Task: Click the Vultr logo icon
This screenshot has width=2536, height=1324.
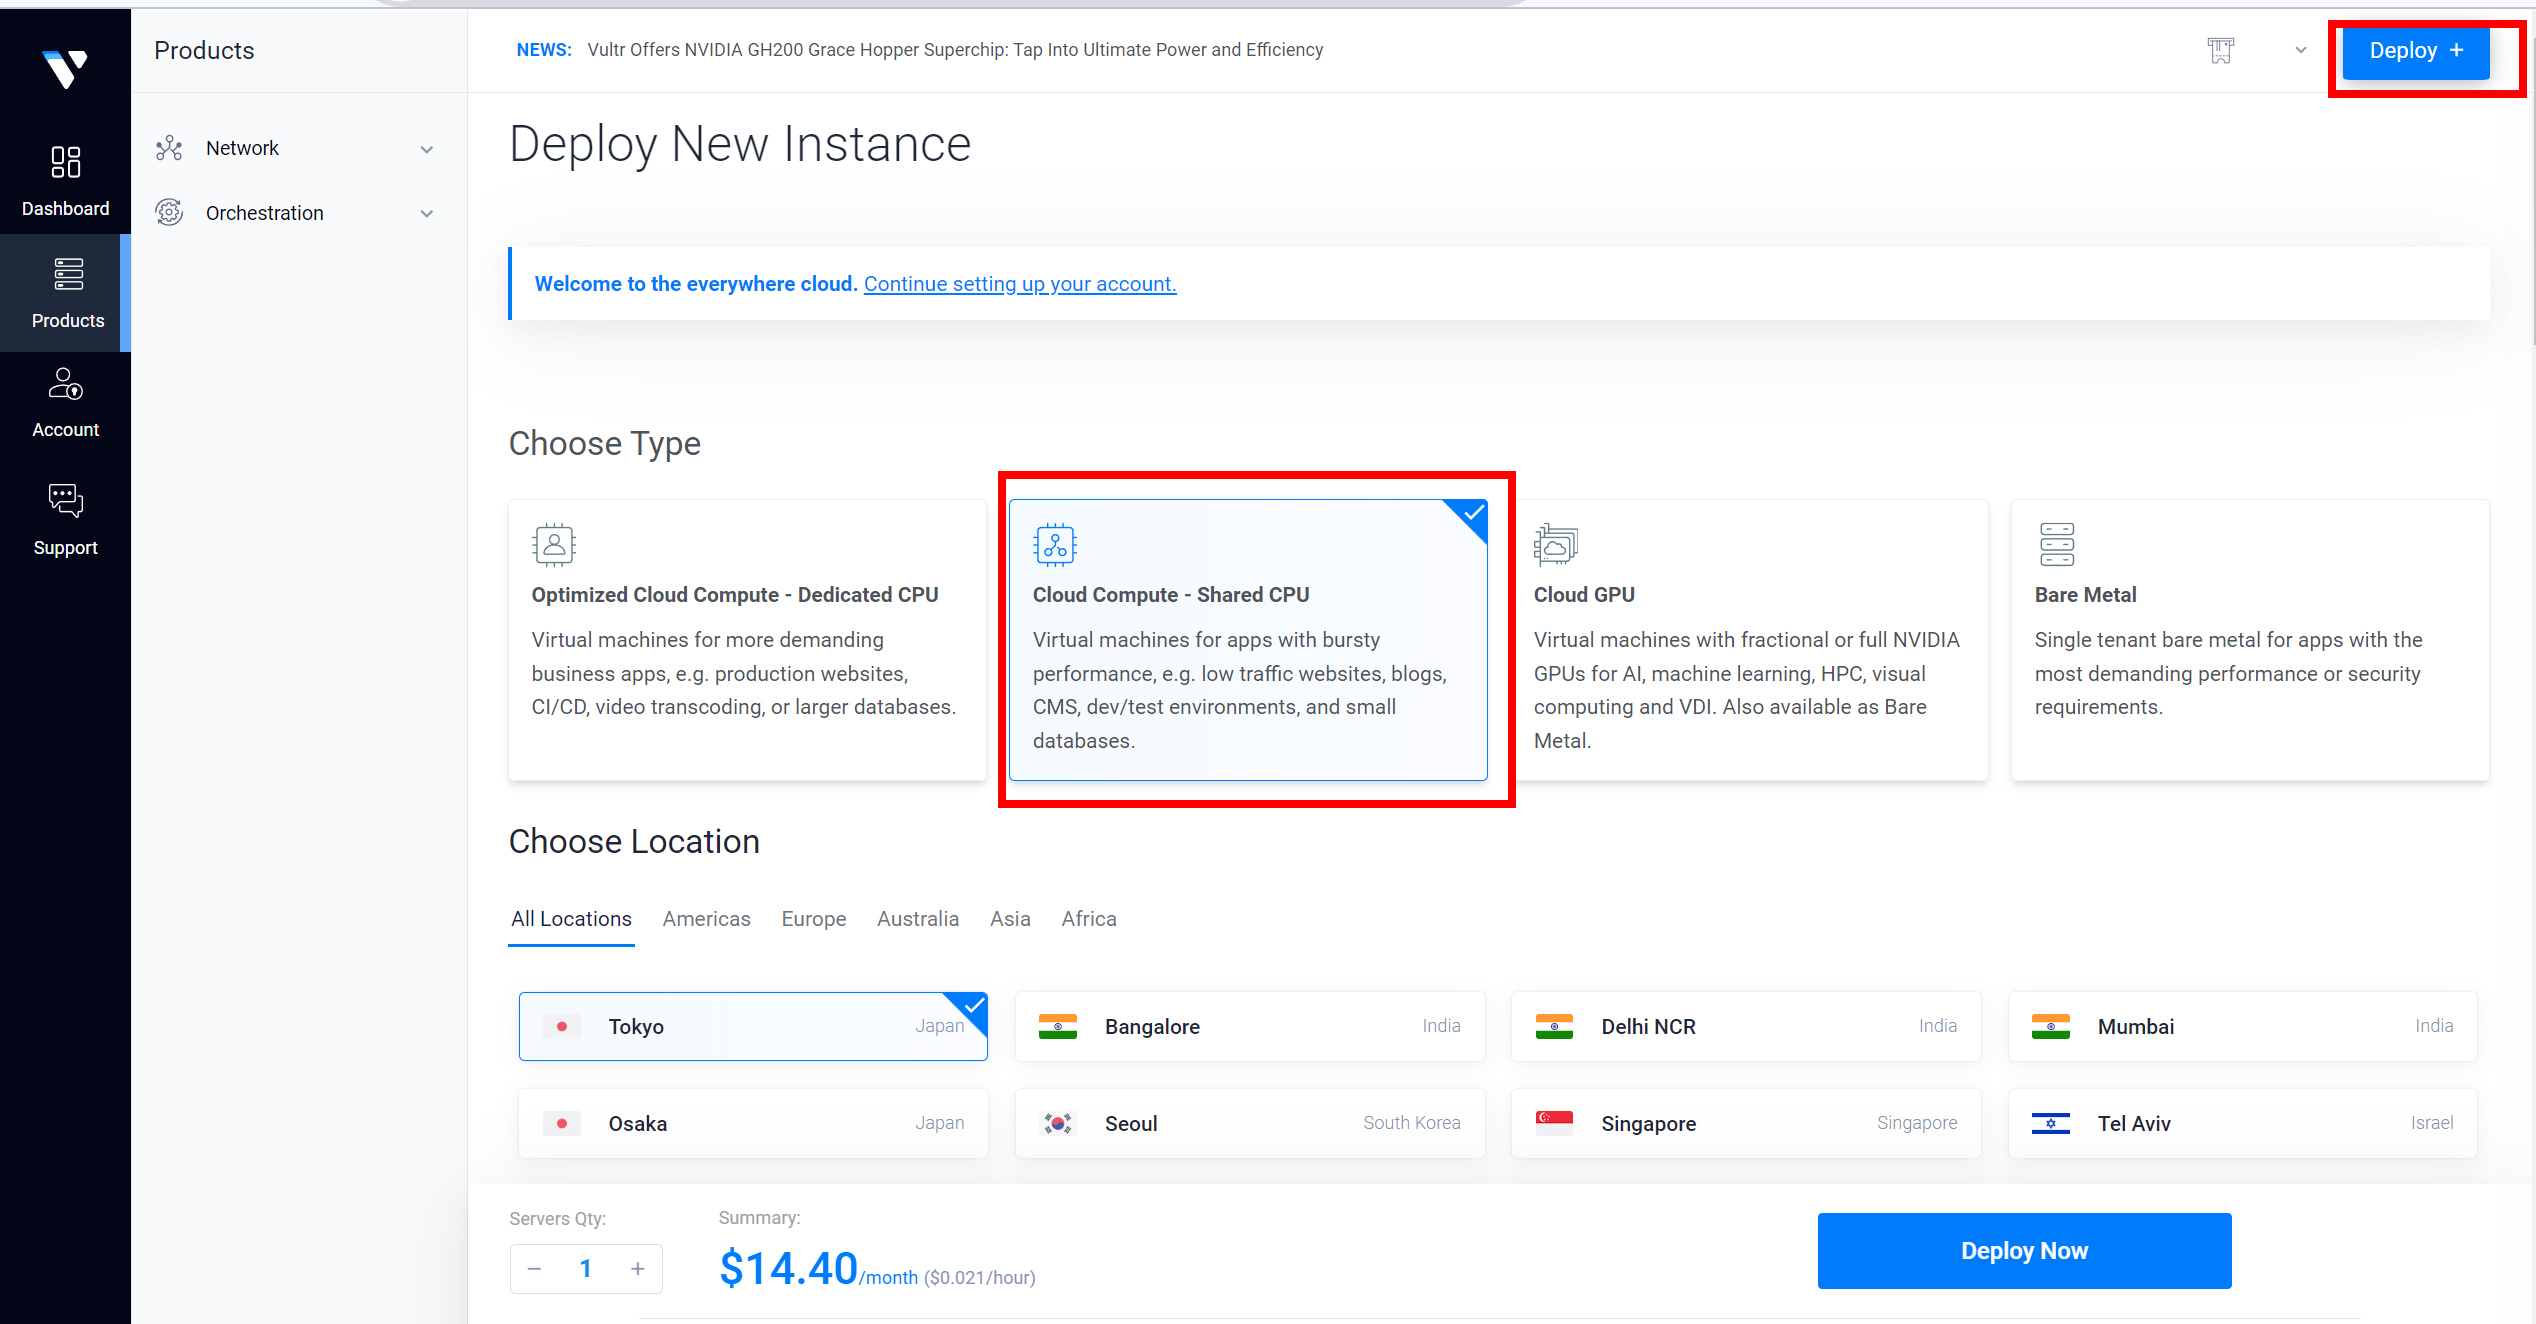Action: [x=65, y=68]
